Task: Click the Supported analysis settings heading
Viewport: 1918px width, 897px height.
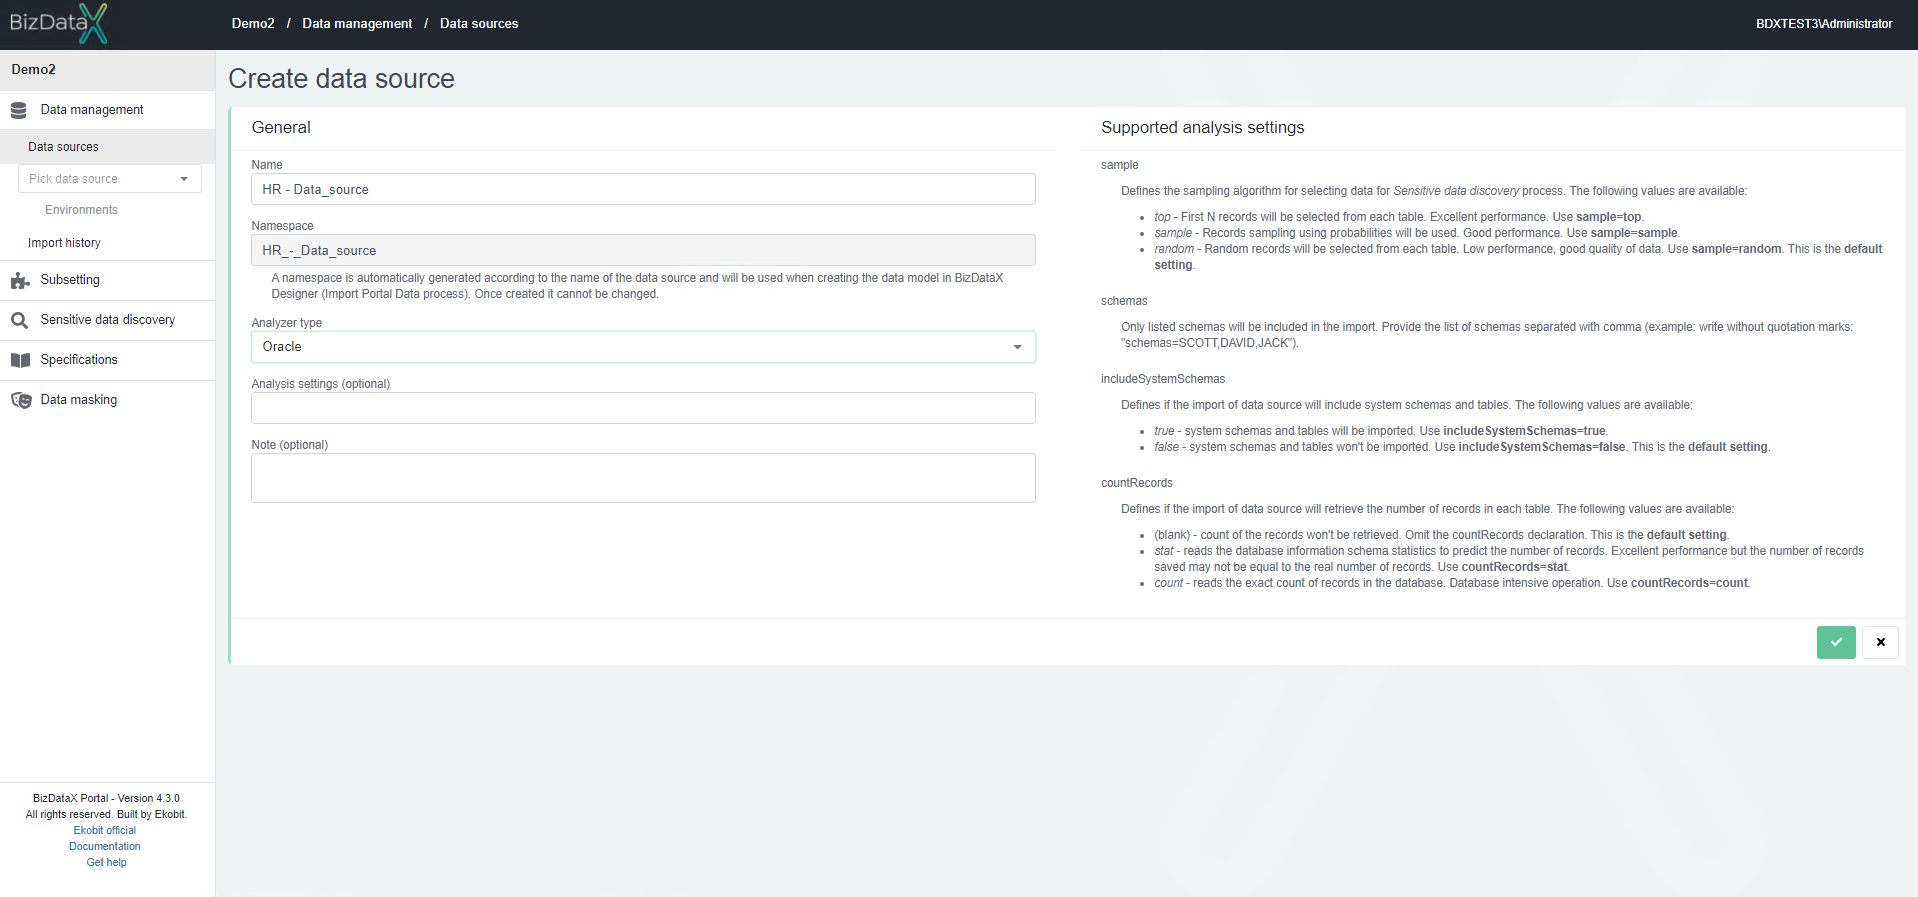Action: coord(1203,127)
